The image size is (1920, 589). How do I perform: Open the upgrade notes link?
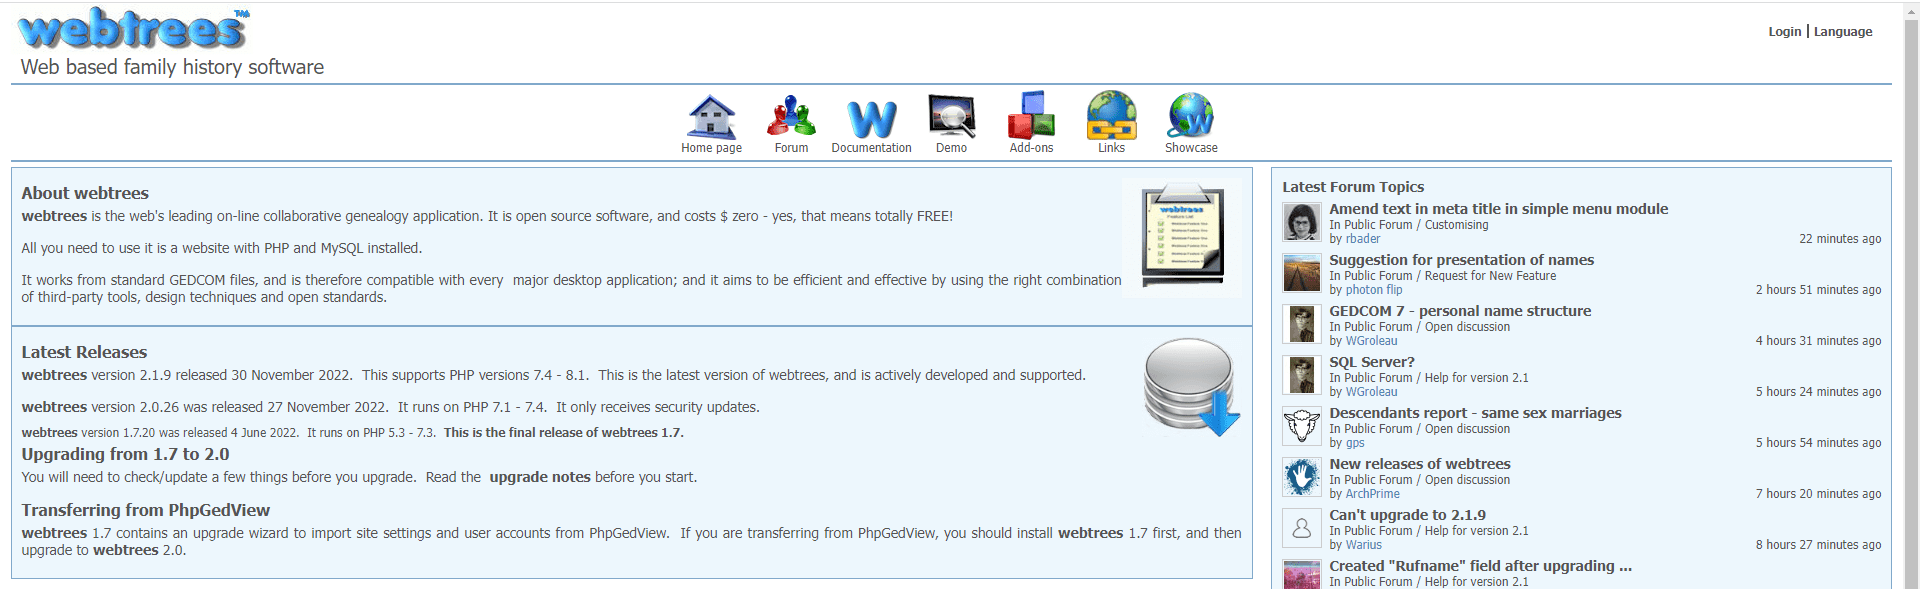[540, 477]
